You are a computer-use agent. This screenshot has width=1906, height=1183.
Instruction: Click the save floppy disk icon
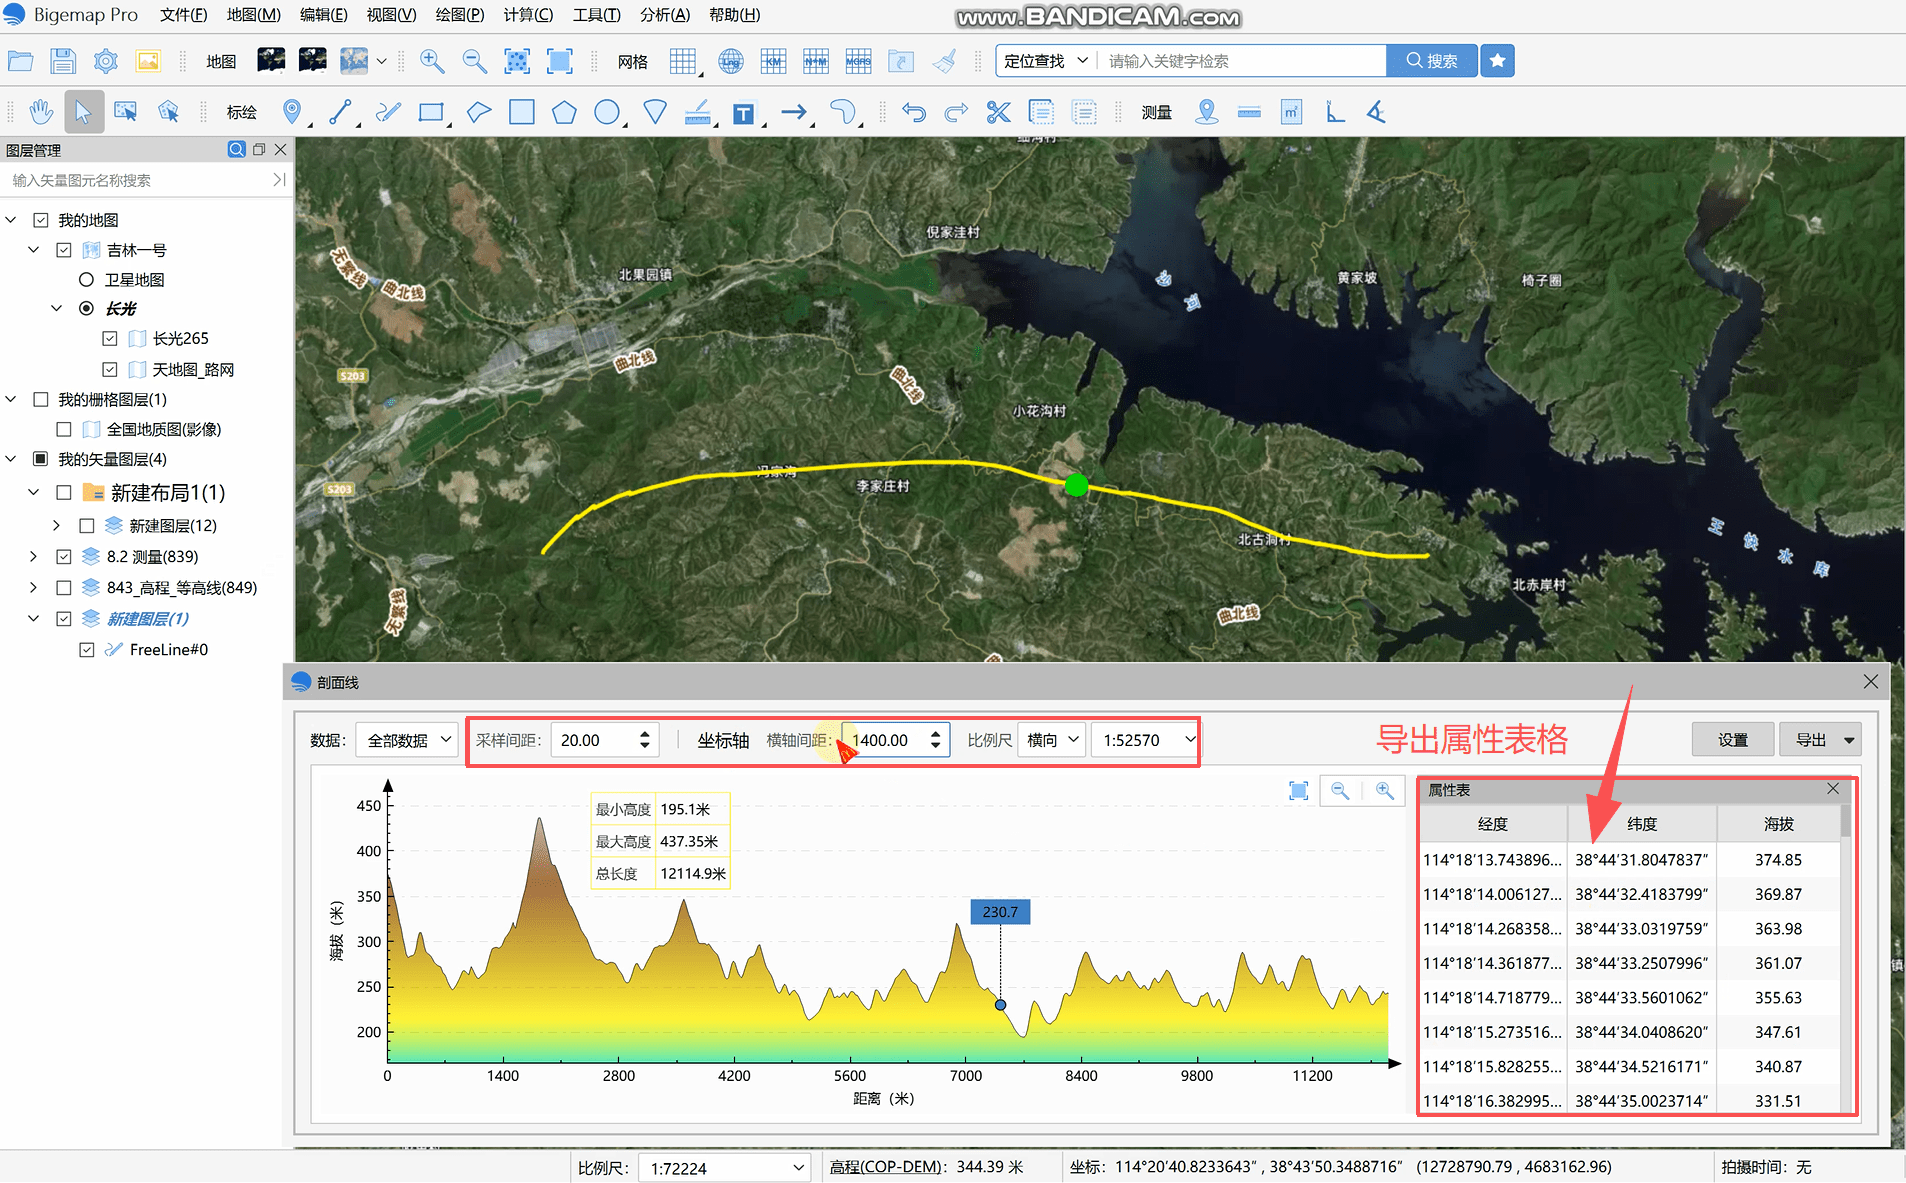(x=63, y=61)
